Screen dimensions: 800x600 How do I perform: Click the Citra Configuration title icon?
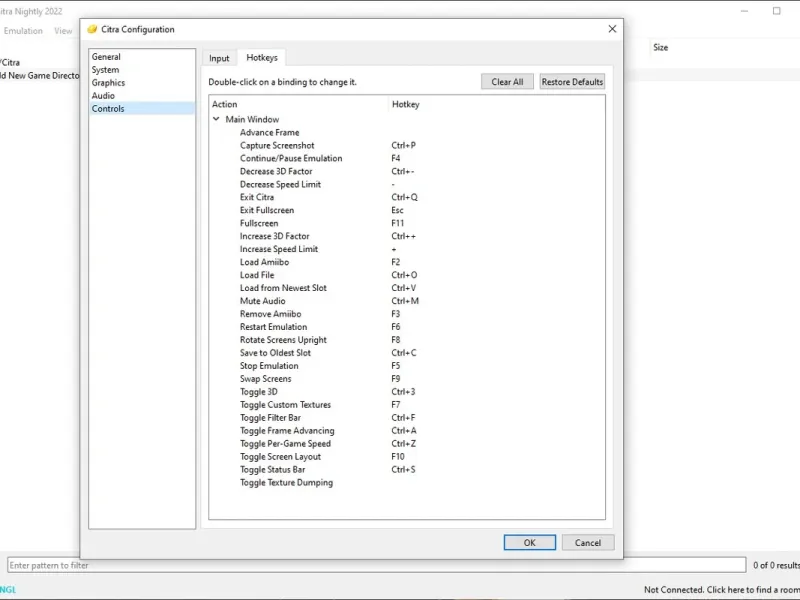[92, 29]
